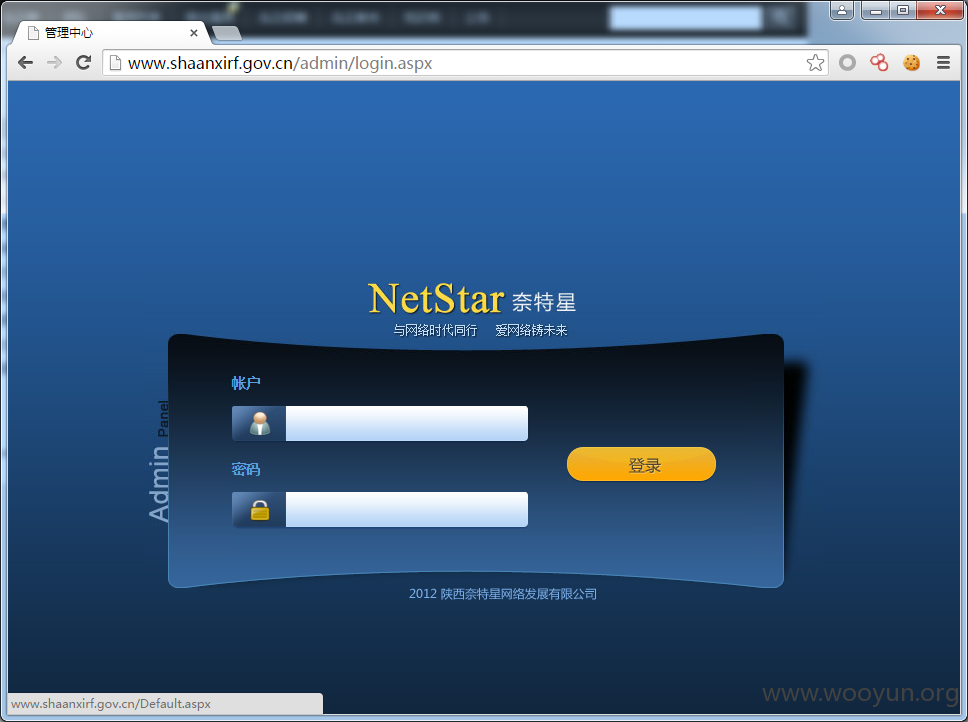Maximize the browser window
The width and height of the screenshot is (968, 722).
click(903, 10)
